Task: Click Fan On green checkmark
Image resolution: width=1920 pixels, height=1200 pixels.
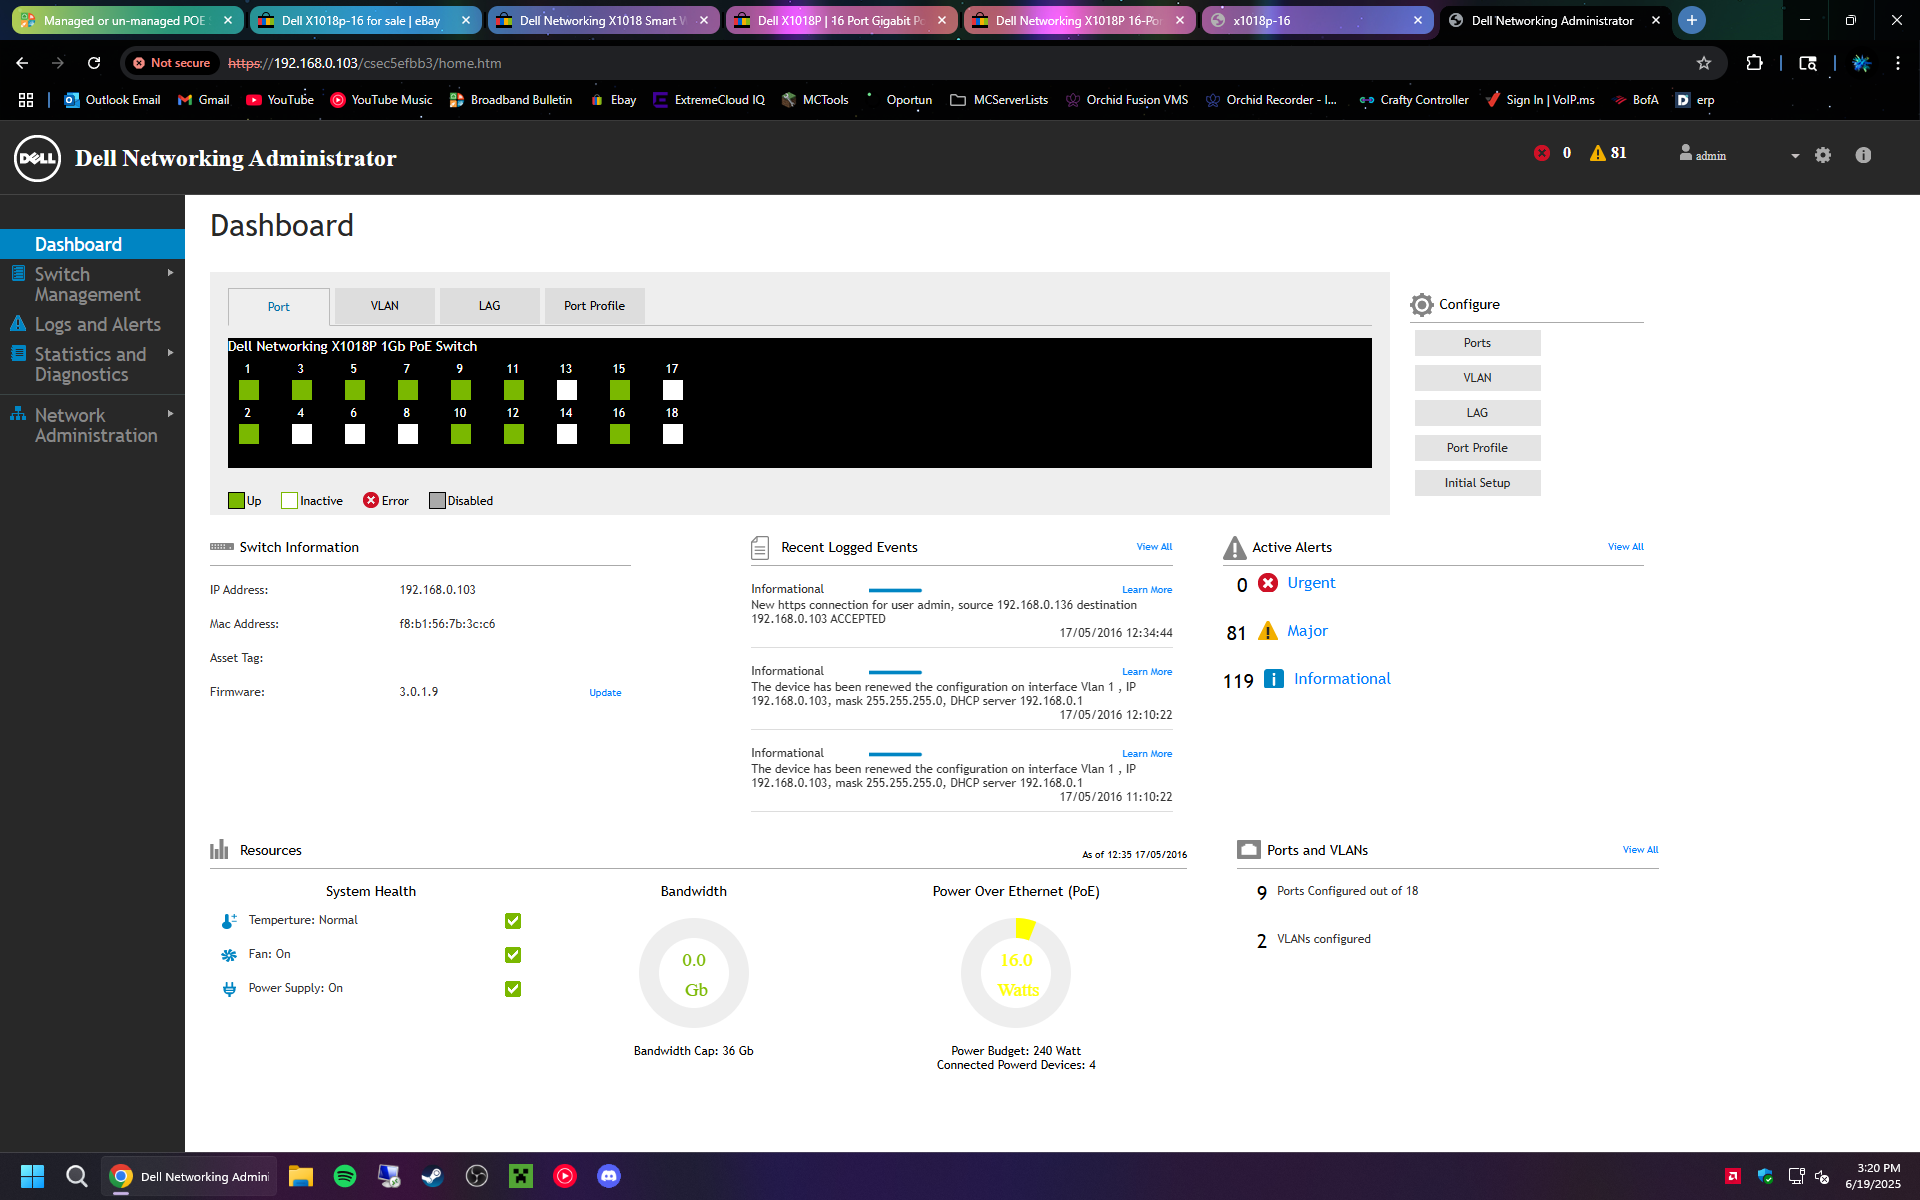Action: pos(513,955)
